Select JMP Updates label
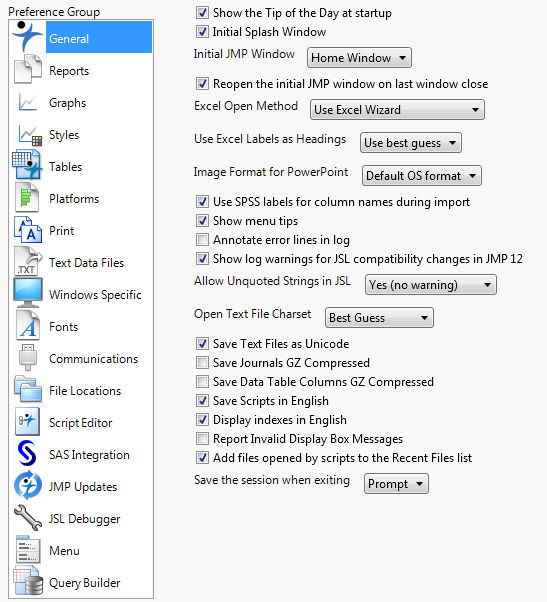Image resolution: width=547 pixels, height=602 pixels. coord(83,487)
